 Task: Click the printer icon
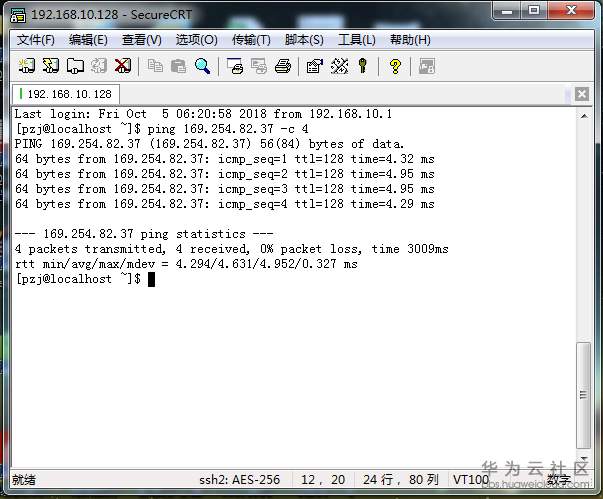pos(283,66)
